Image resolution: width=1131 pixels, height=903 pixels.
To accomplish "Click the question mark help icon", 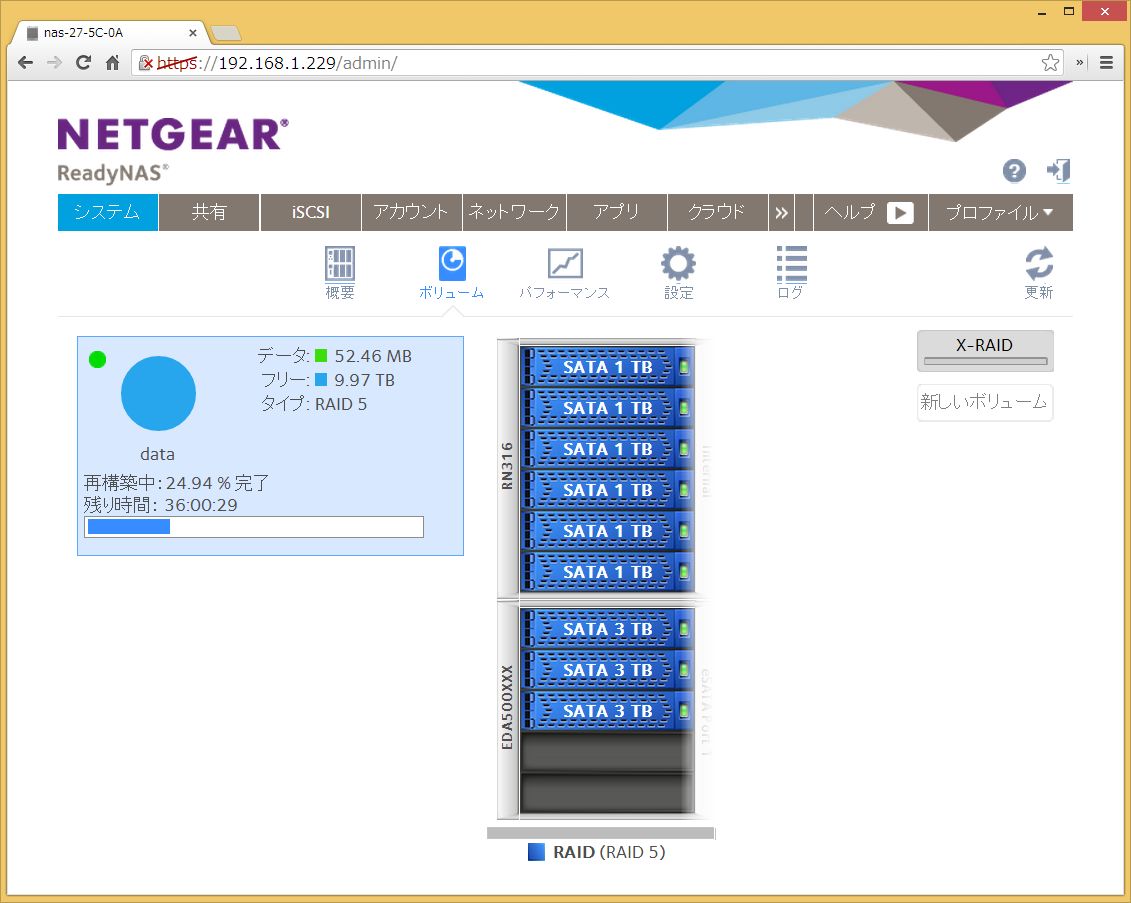I will click(1014, 171).
